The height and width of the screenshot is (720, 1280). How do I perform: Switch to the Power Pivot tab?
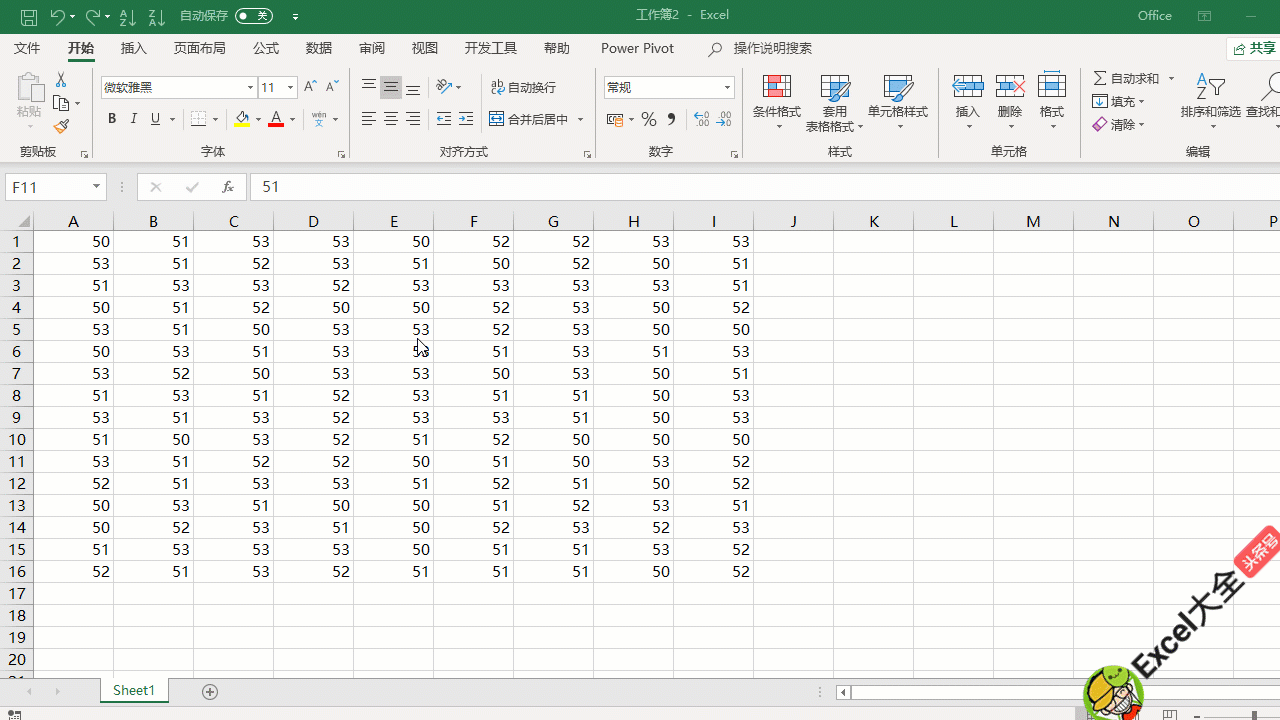pyautogui.click(x=637, y=48)
